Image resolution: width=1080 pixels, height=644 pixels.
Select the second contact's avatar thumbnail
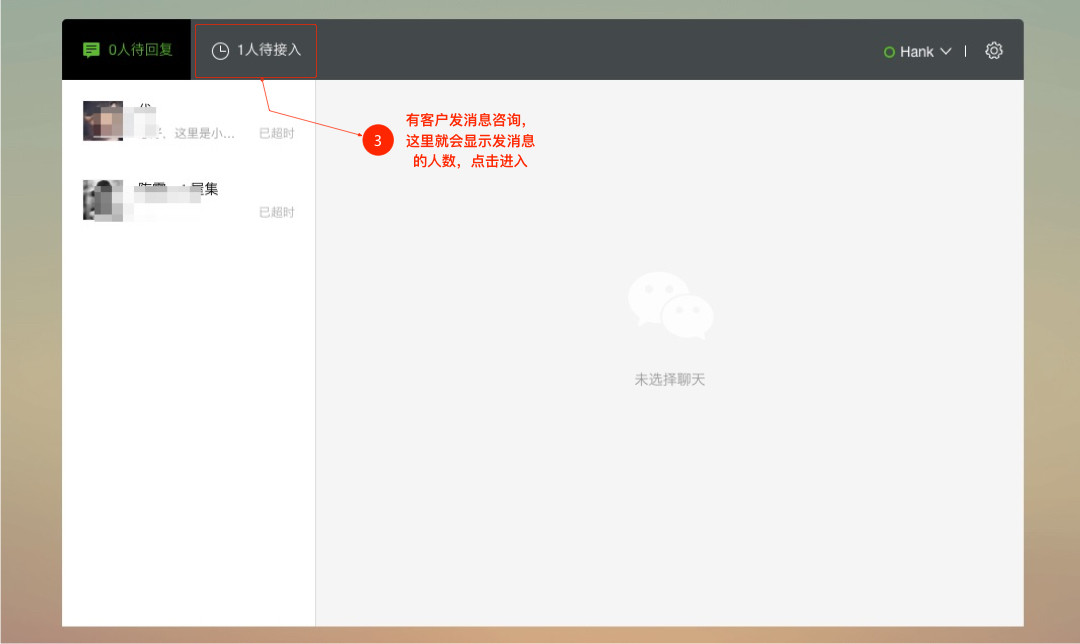[103, 200]
